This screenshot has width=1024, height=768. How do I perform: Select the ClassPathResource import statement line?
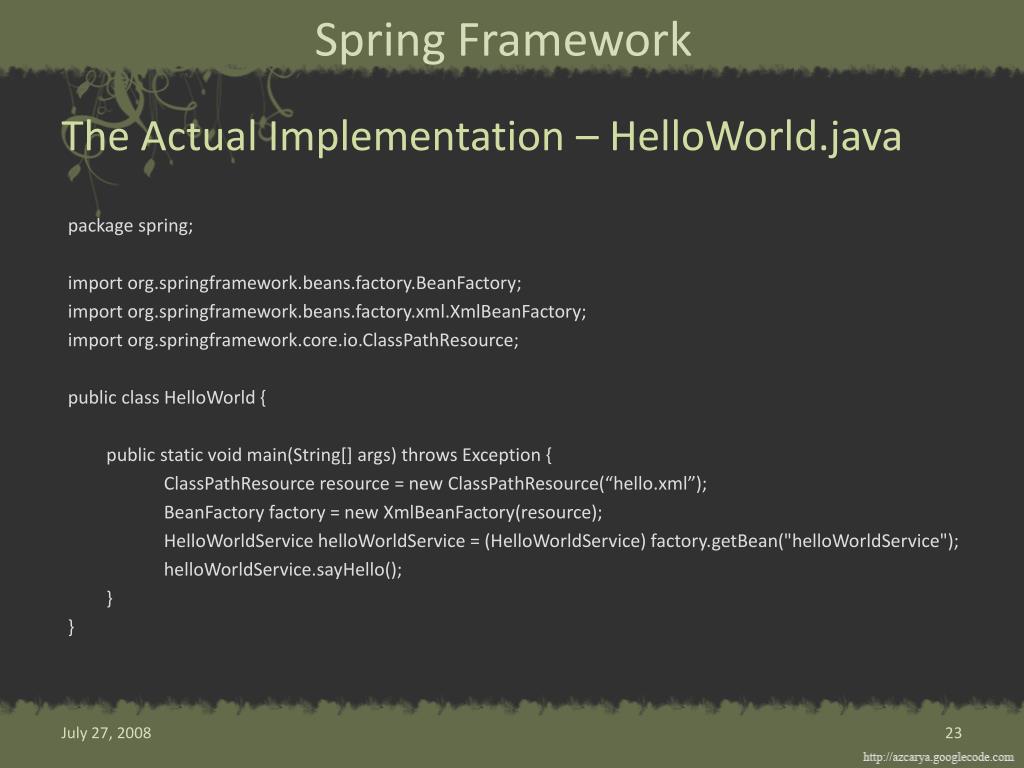pyautogui.click(x=293, y=340)
